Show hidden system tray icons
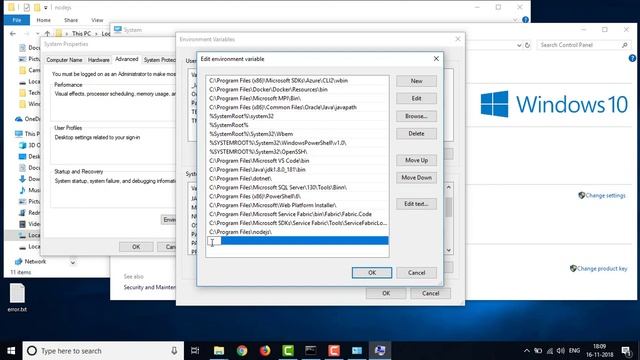640x360 pixels. (527, 351)
